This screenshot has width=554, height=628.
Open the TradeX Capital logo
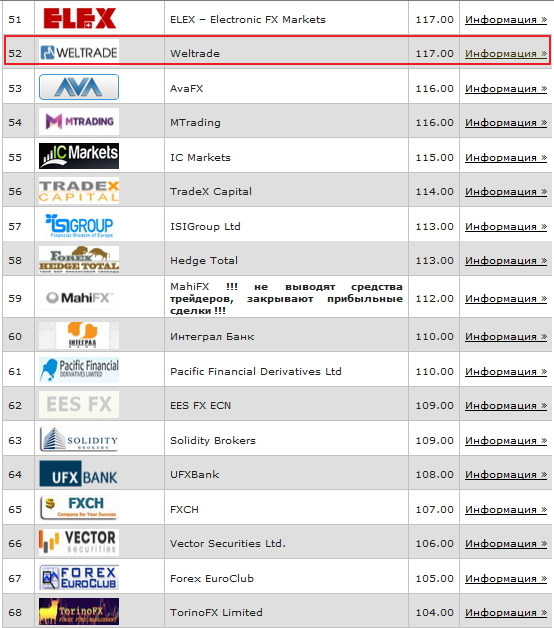79,191
